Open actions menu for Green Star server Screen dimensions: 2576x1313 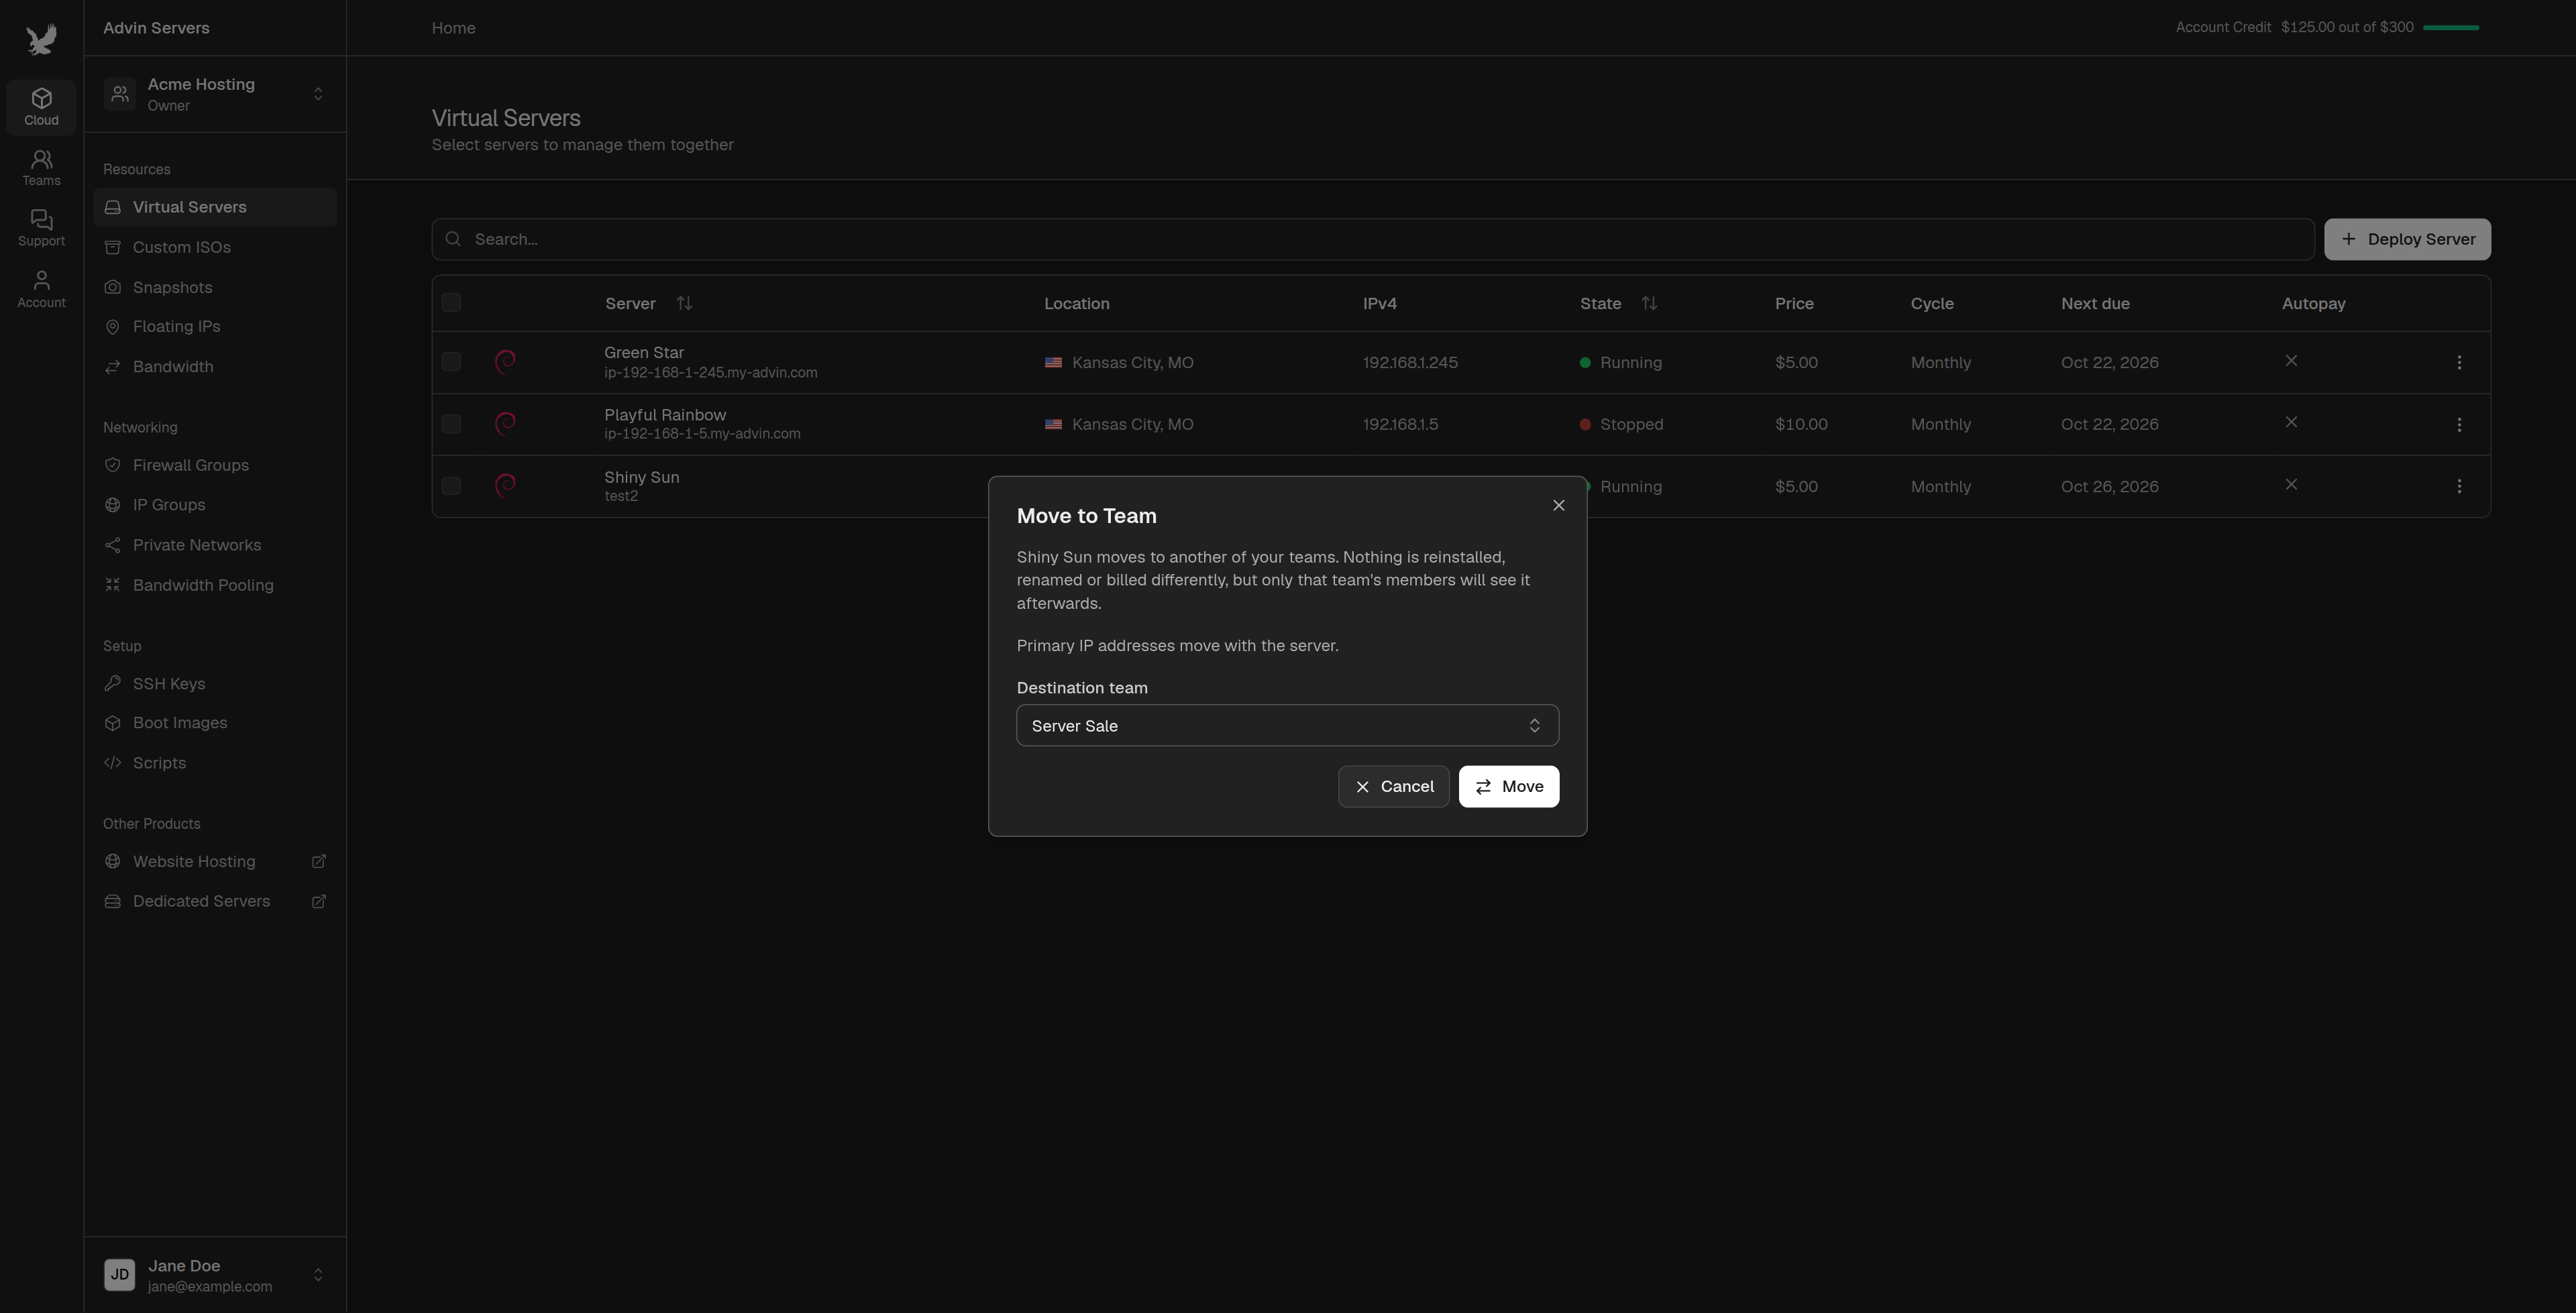tap(2459, 362)
